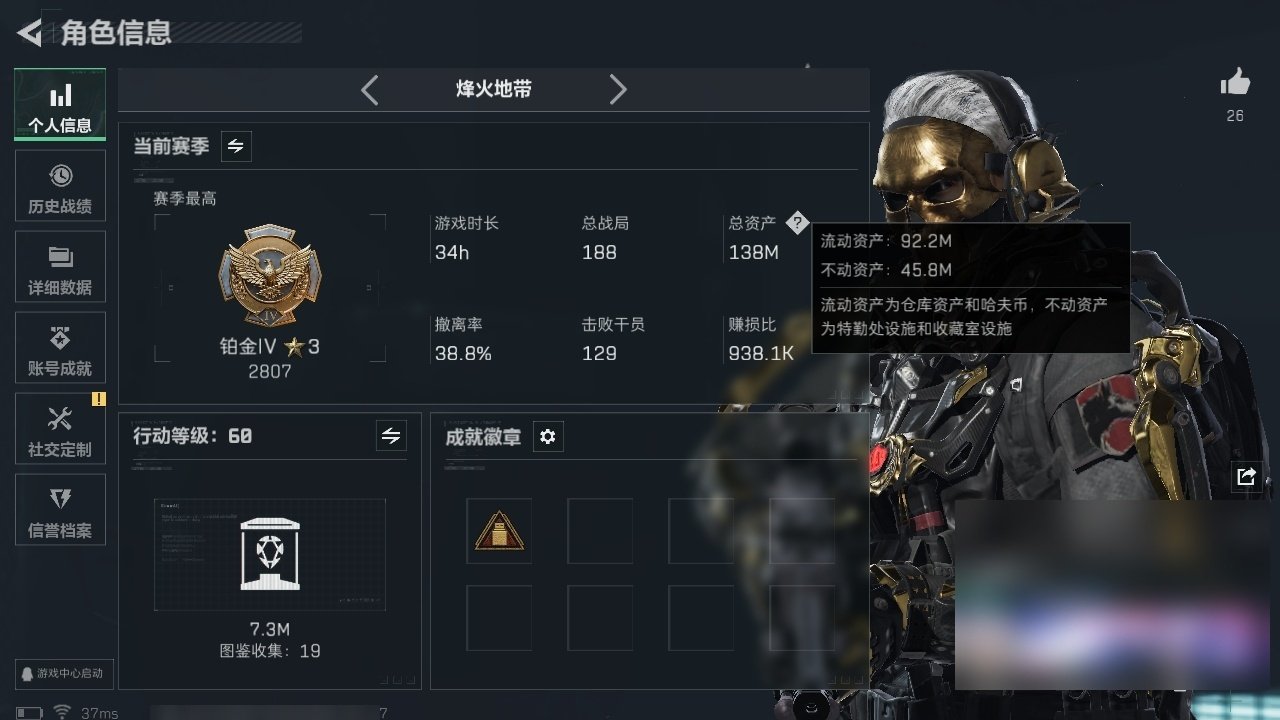The width and height of the screenshot is (1280, 720).
Task: Switch to next mode with right chevron
Action: point(618,90)
